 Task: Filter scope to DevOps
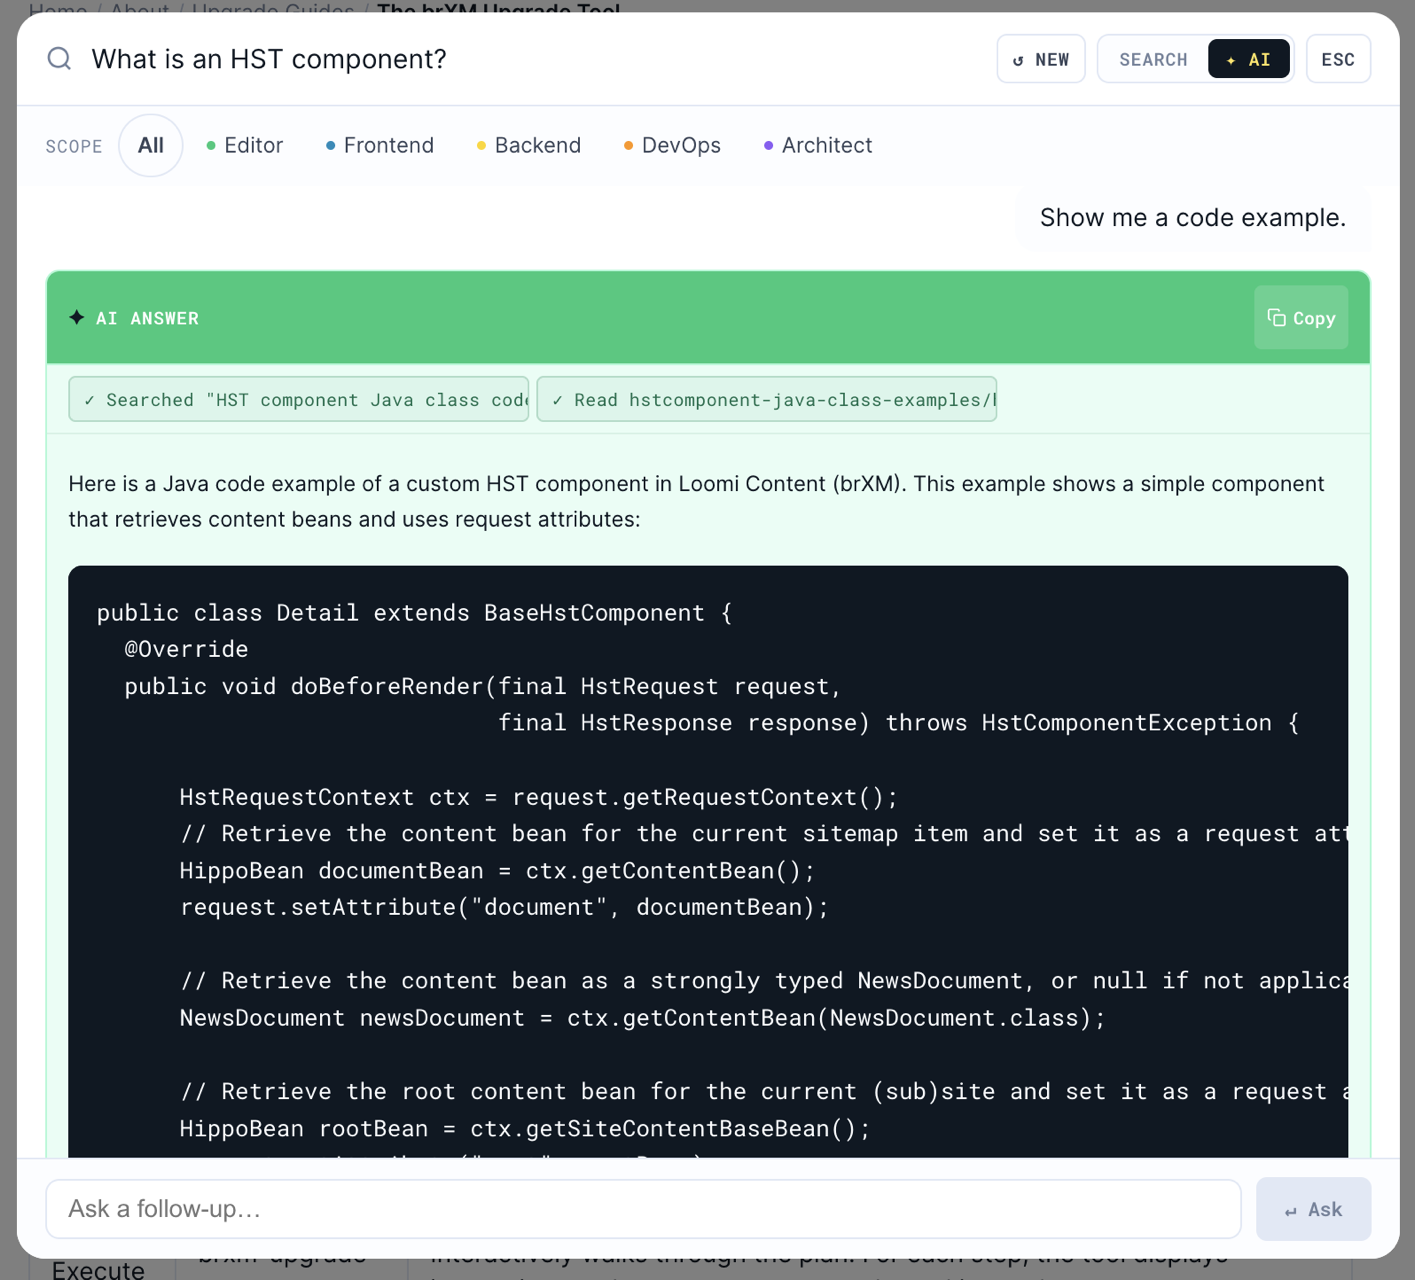(672, 146)
